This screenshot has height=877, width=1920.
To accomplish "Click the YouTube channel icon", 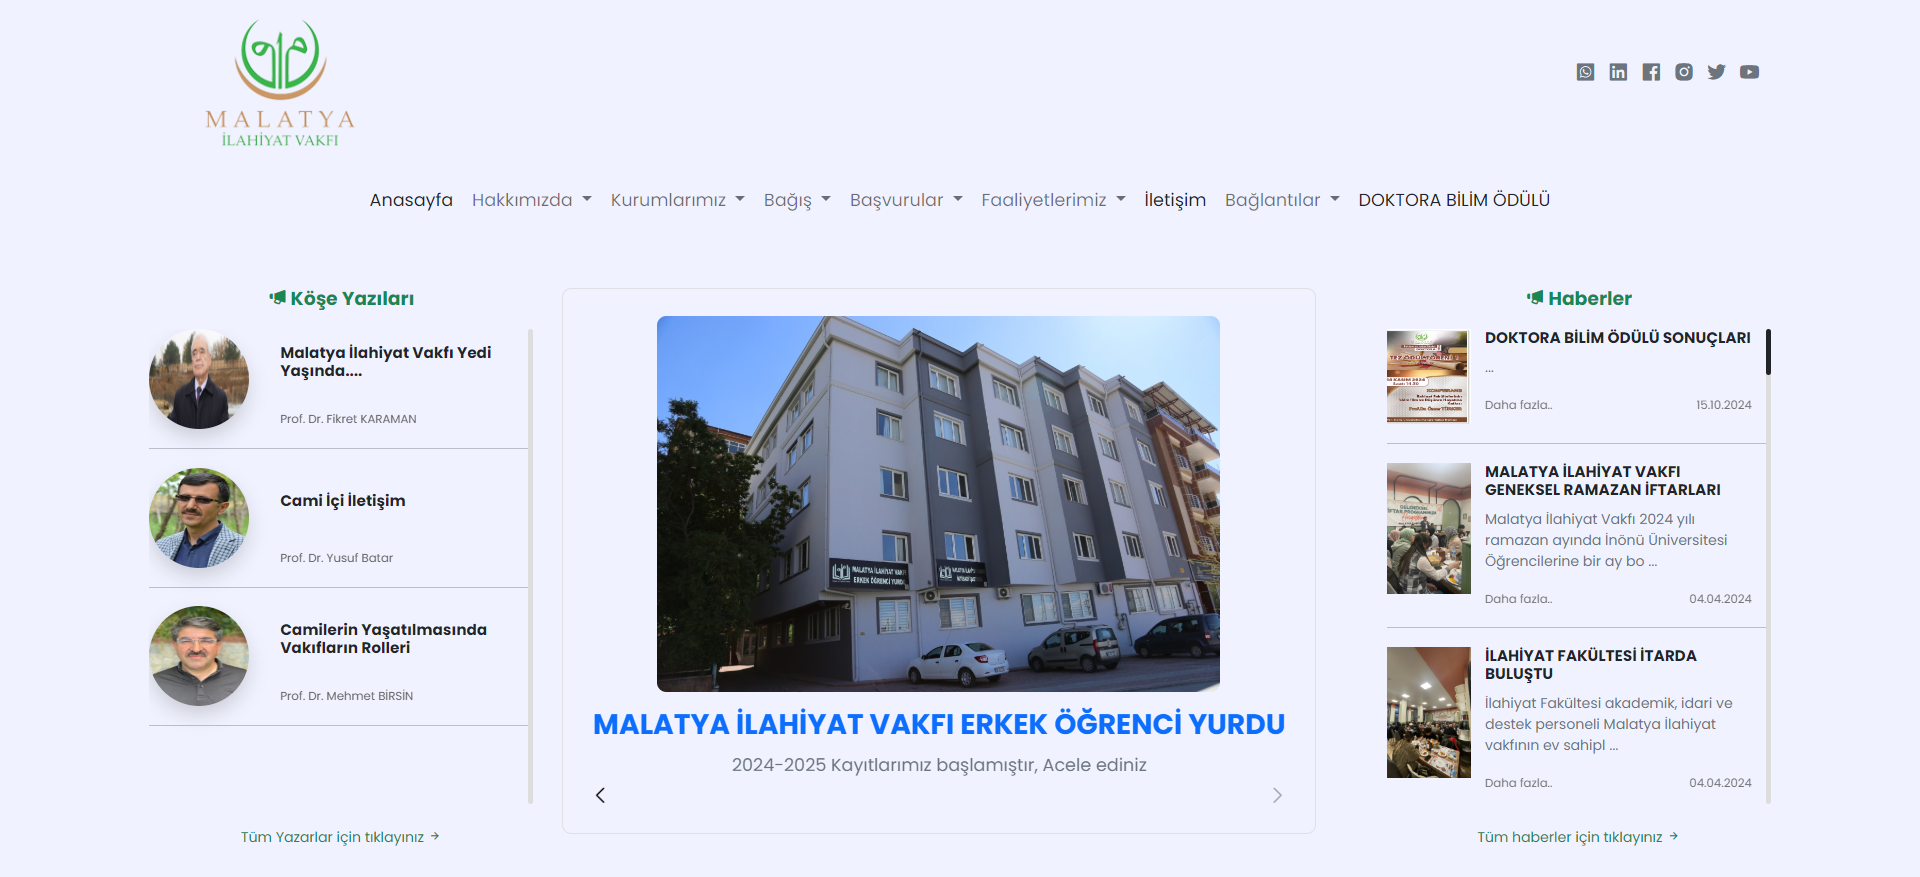I will point(1749,72).
